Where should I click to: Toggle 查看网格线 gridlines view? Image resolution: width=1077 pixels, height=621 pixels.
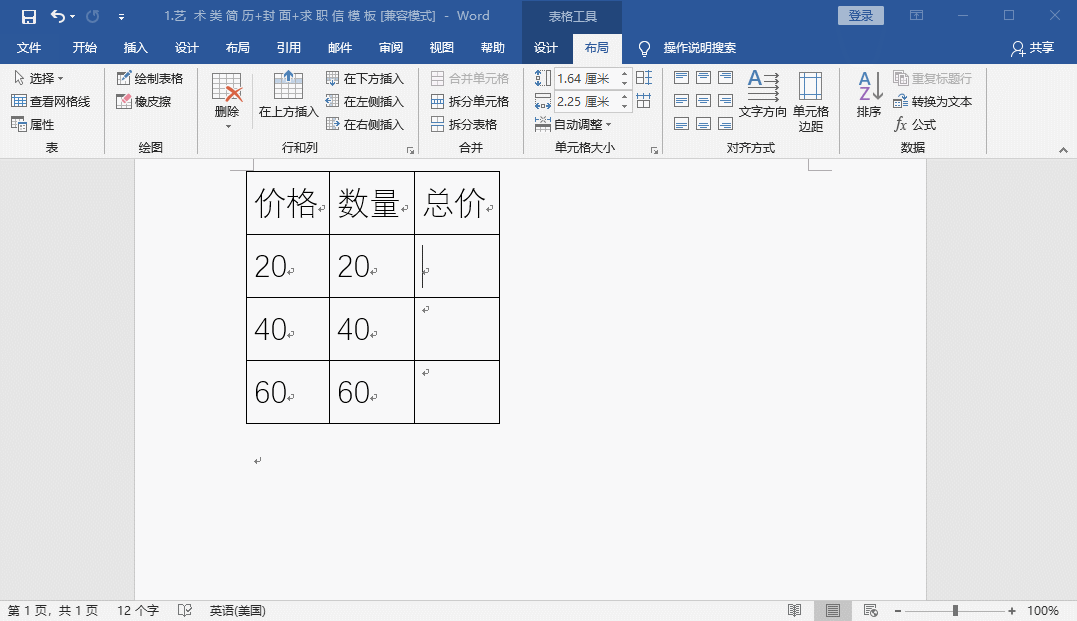[x=51, y=101]
